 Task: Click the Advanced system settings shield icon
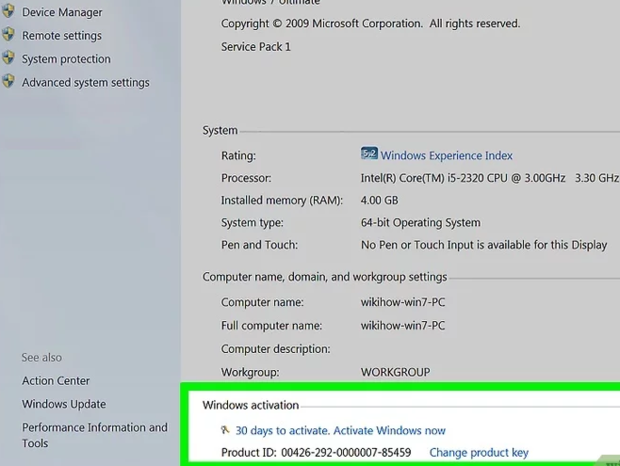click(x=8, y=81)
